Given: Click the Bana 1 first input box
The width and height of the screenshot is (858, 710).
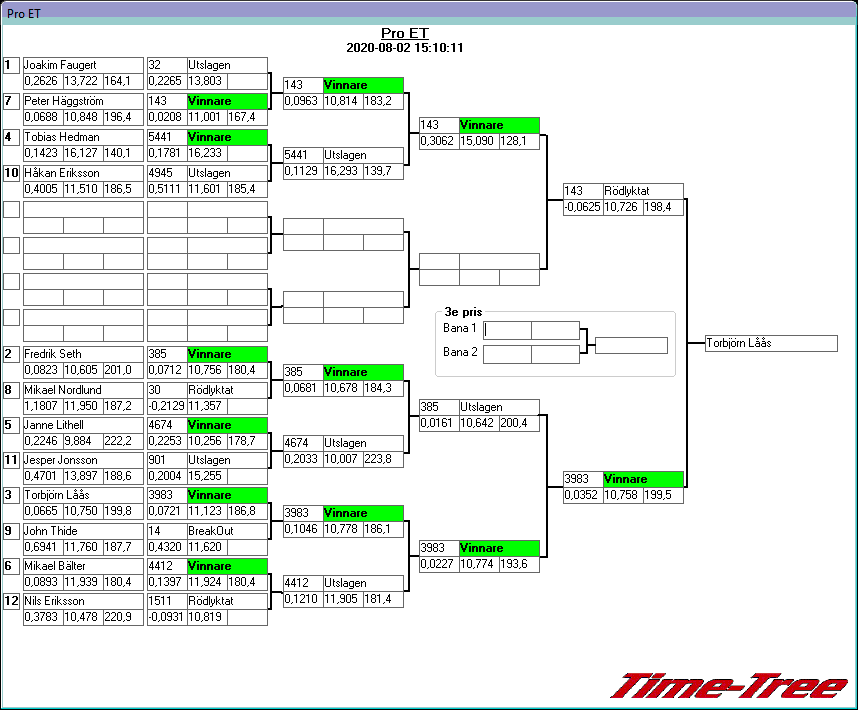Looking at the screenshot, I should pyautogui.click(x=507, y=330).
